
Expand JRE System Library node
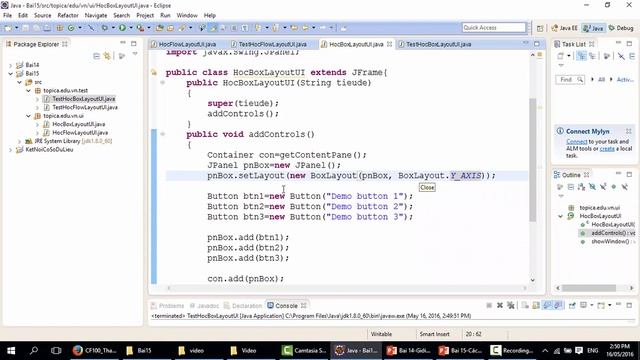[x=19, y=141]
